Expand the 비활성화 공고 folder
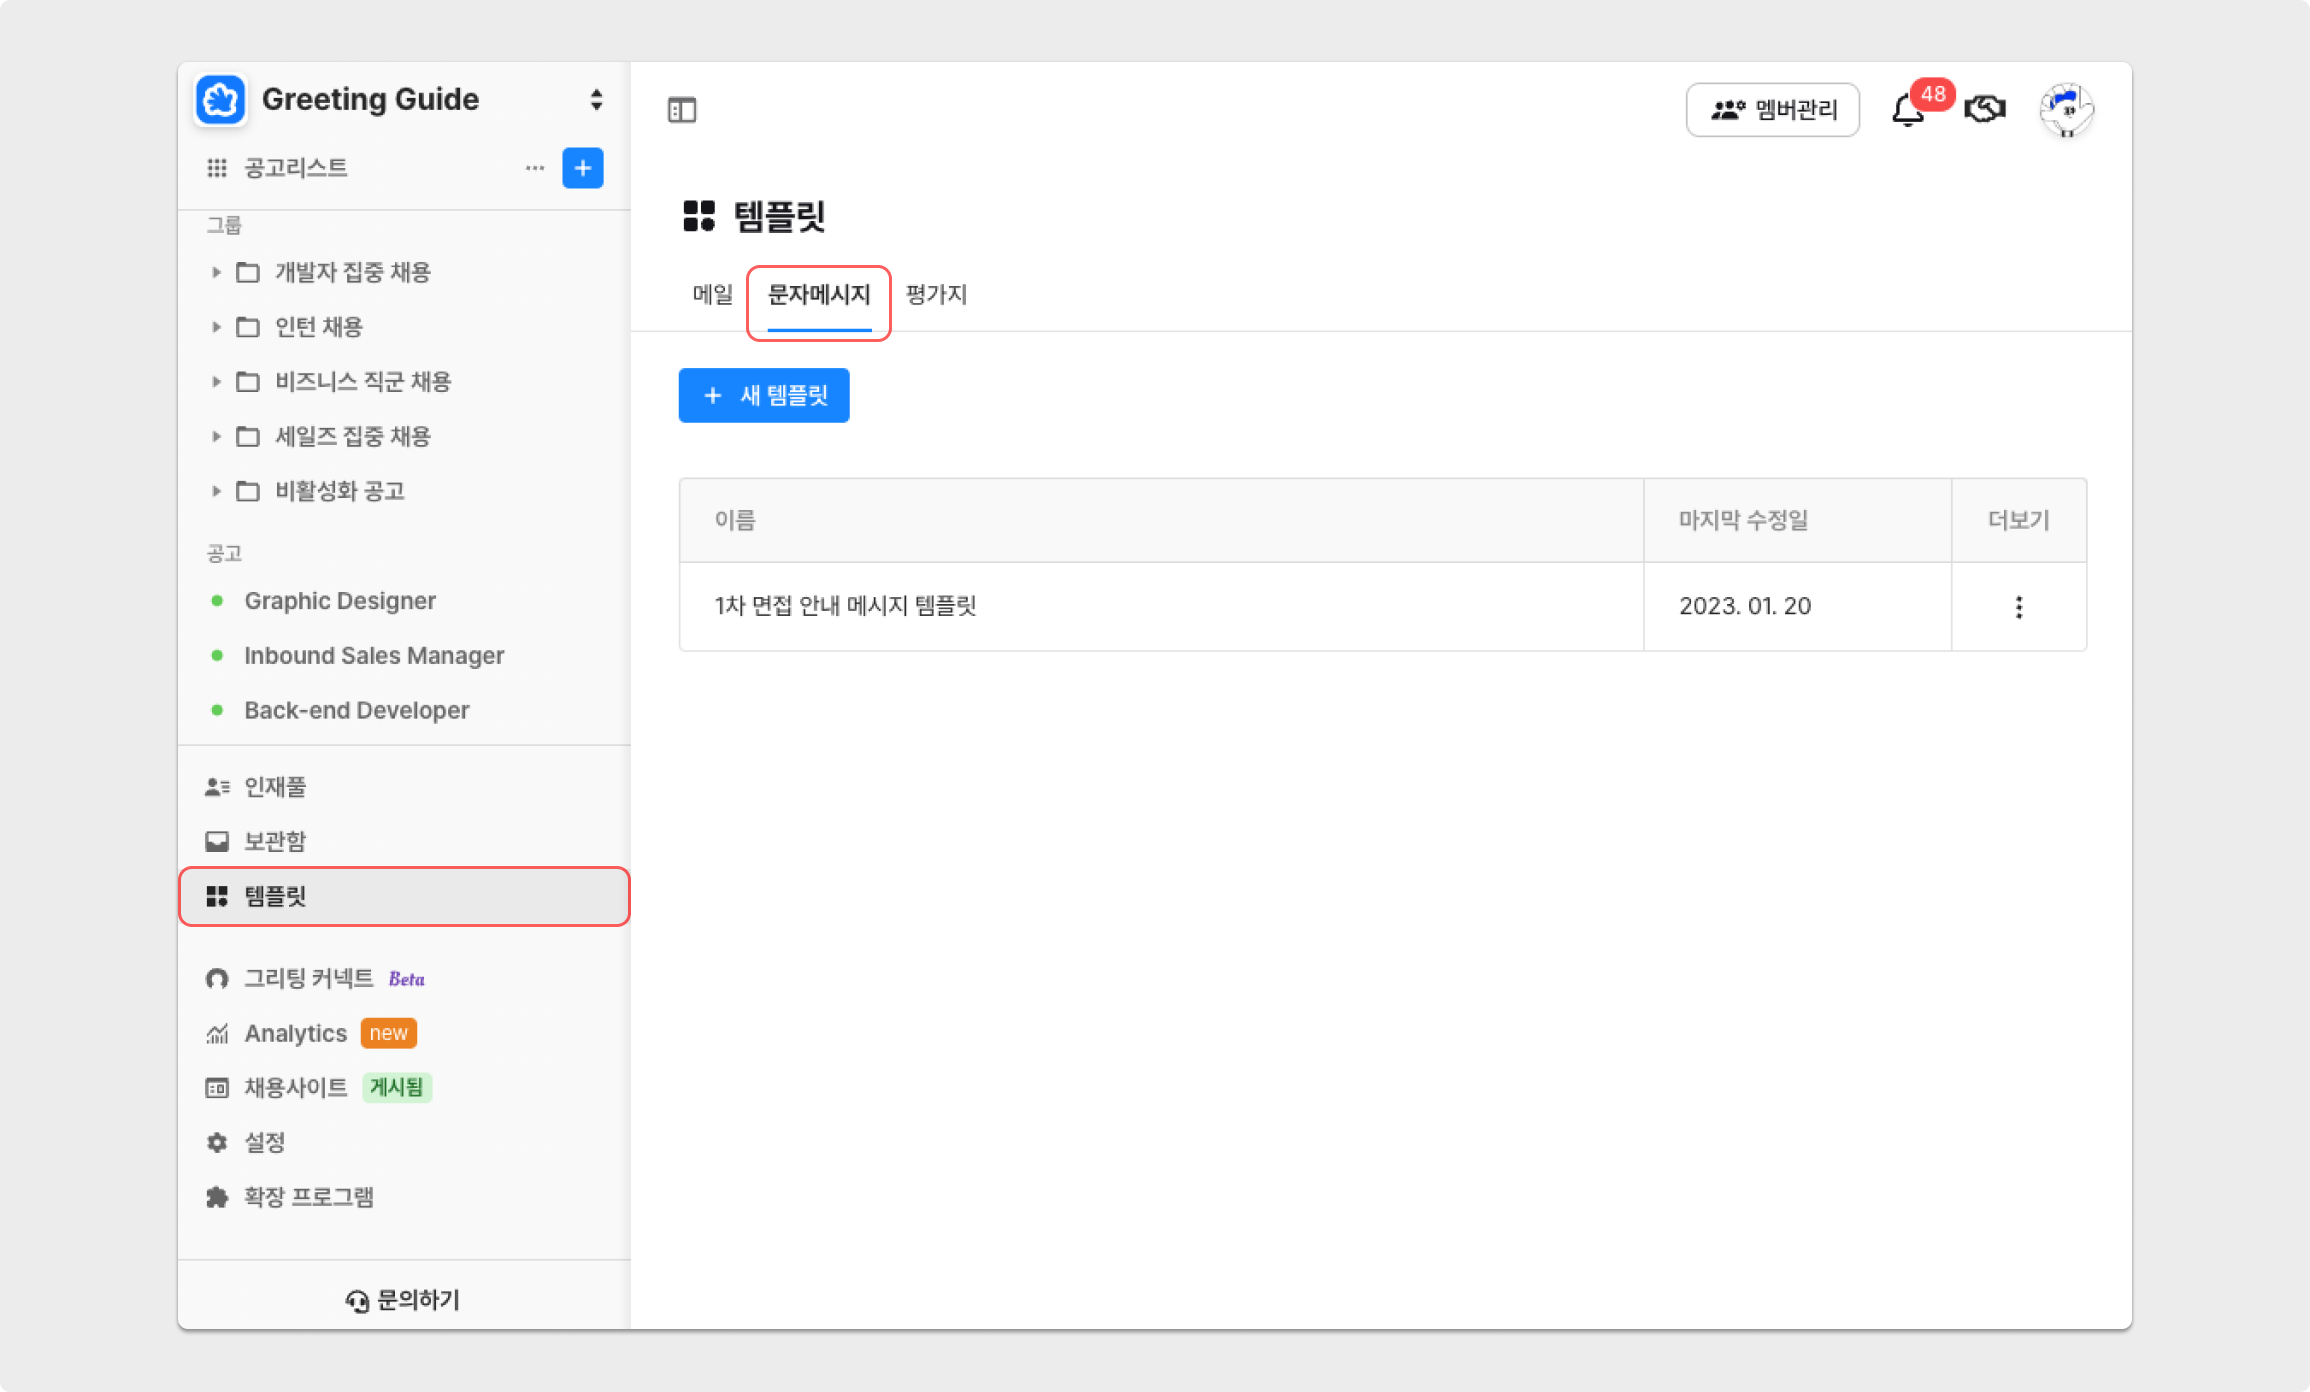Image resolution: width=2310 pixels, height=1392 pixels. click(216, 491)
